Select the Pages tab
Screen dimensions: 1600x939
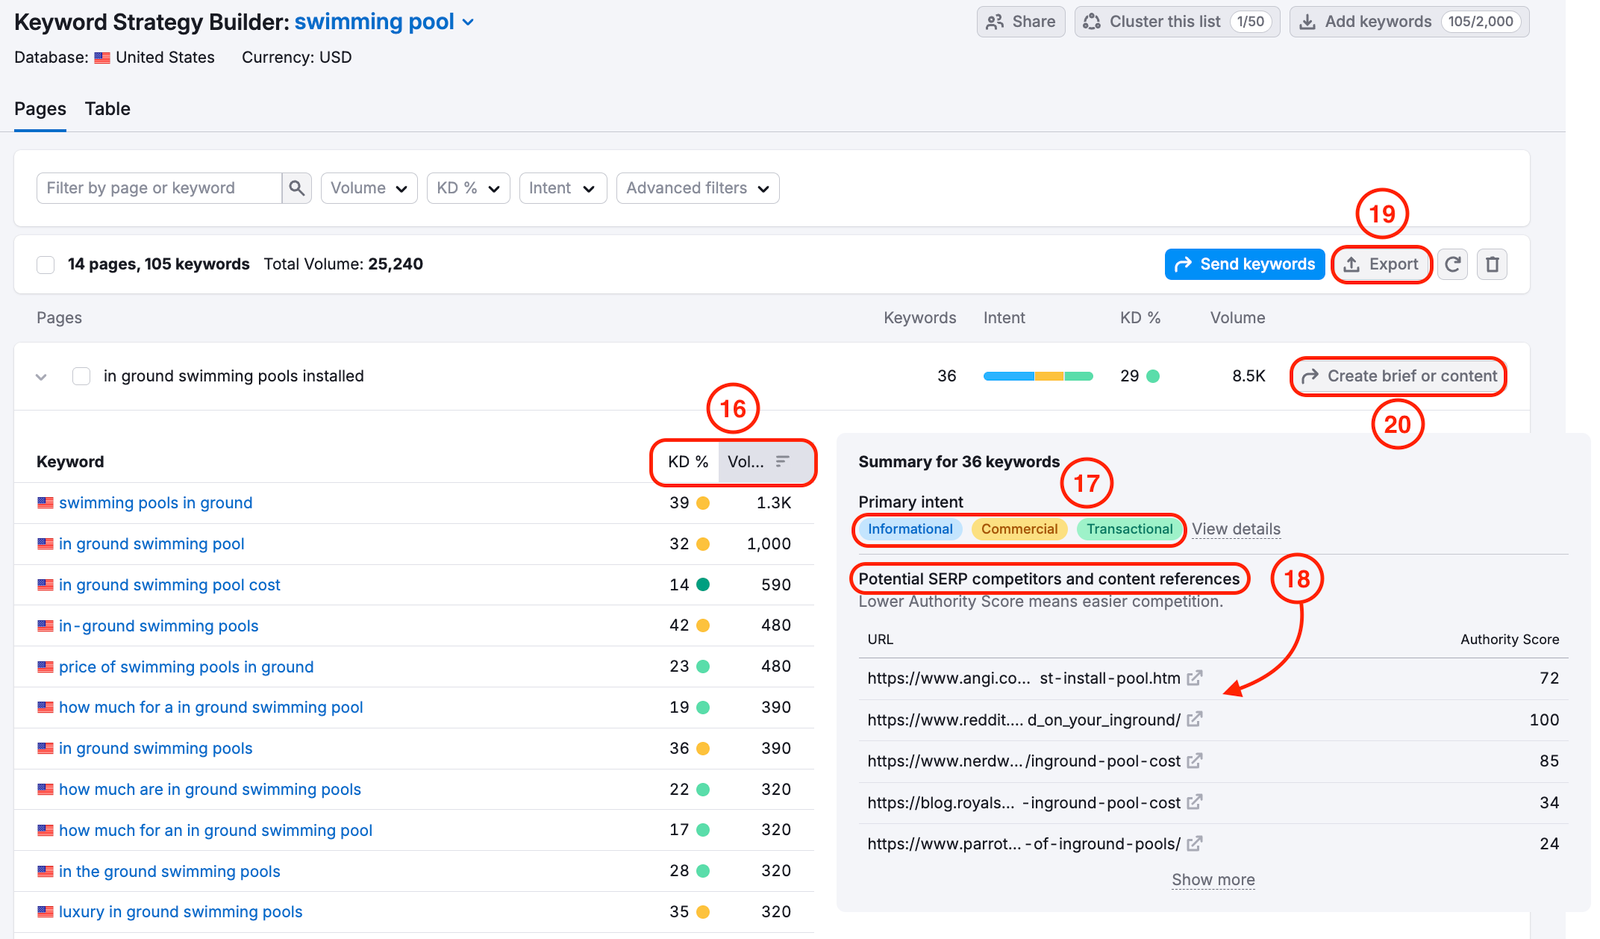39,109
